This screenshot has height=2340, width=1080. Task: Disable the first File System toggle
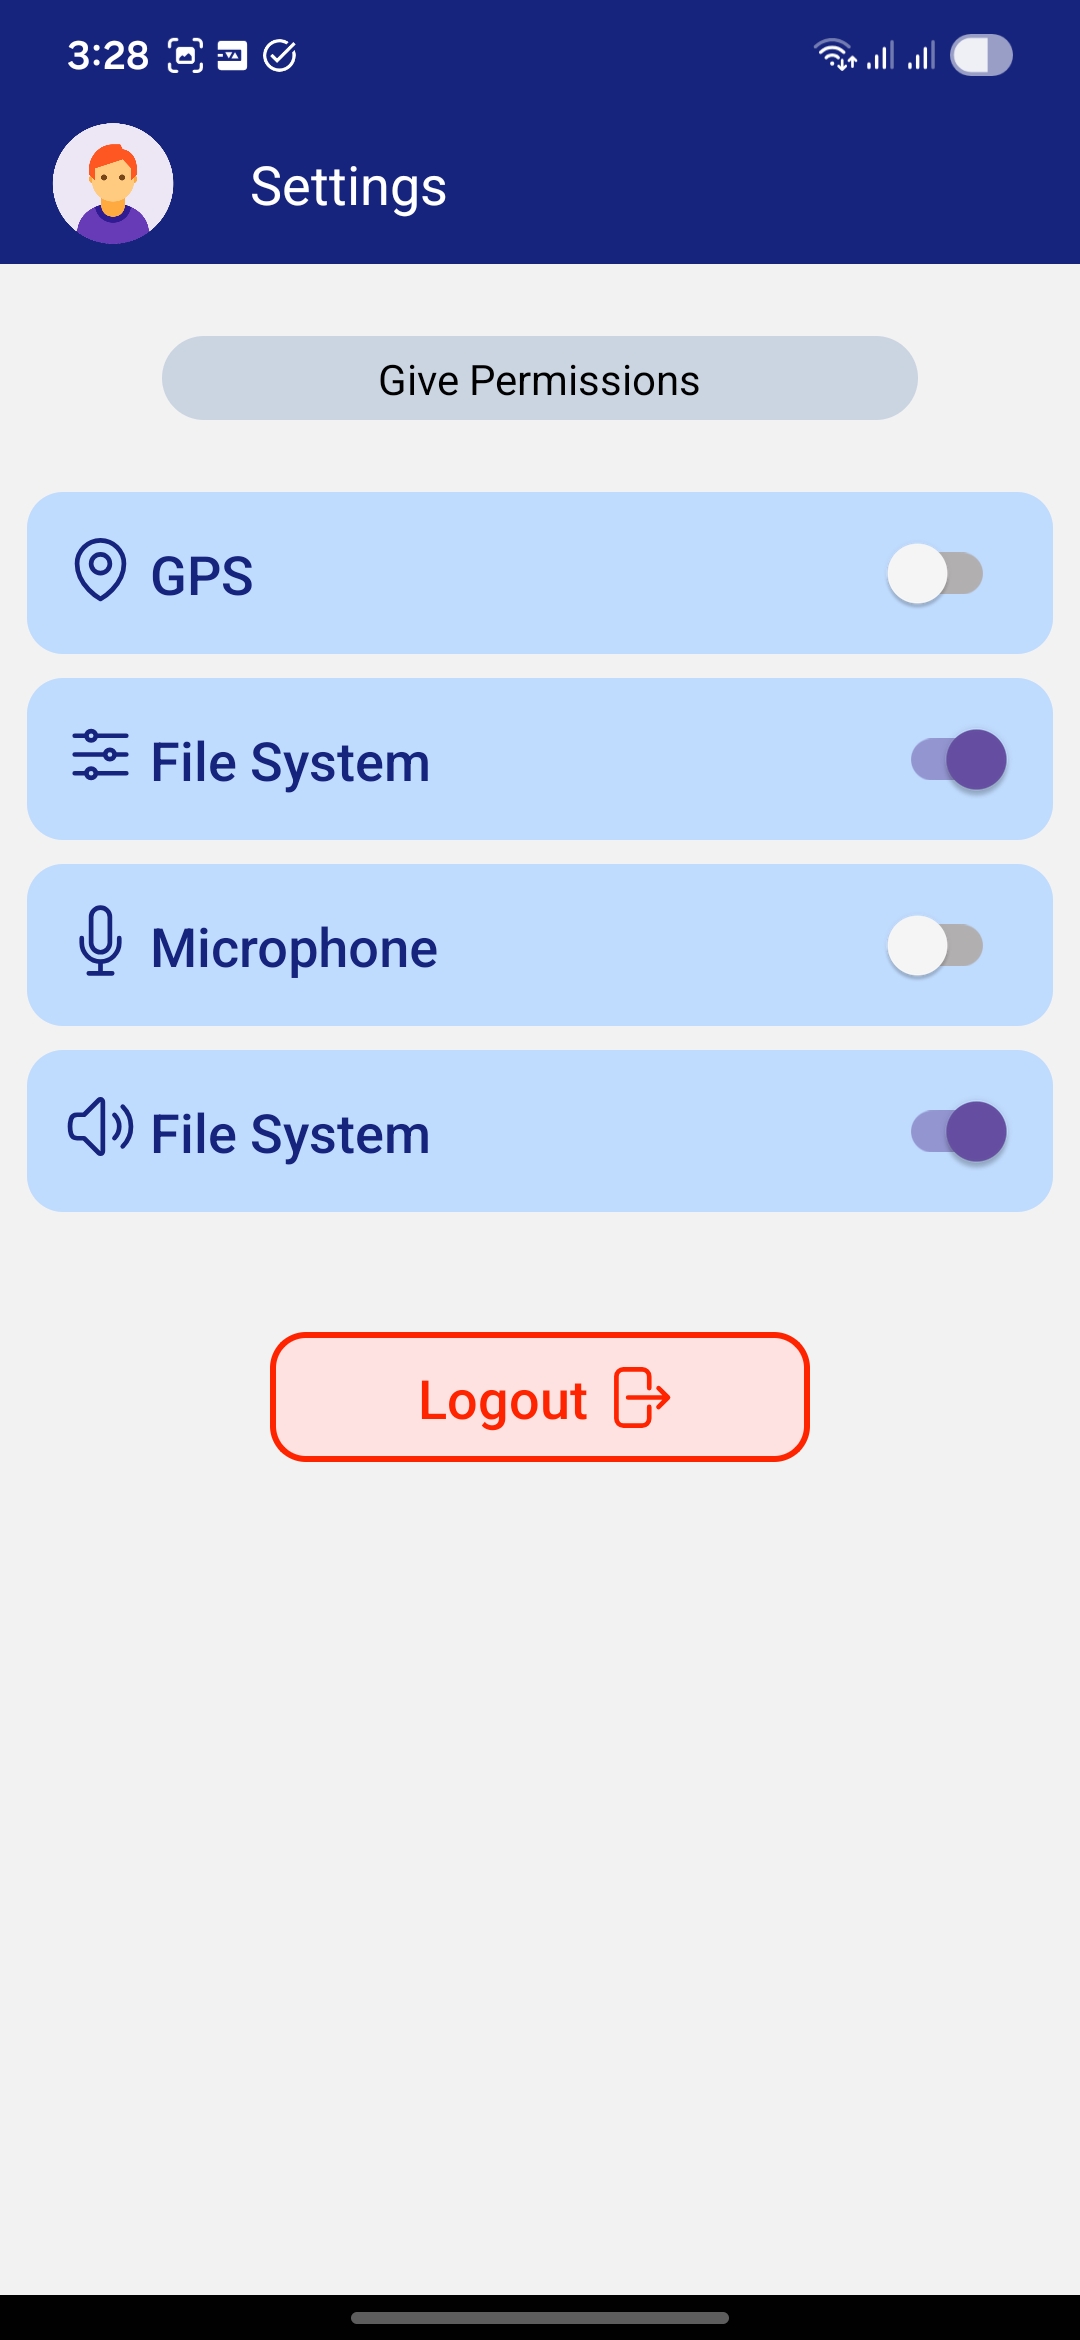pos(958,760)
